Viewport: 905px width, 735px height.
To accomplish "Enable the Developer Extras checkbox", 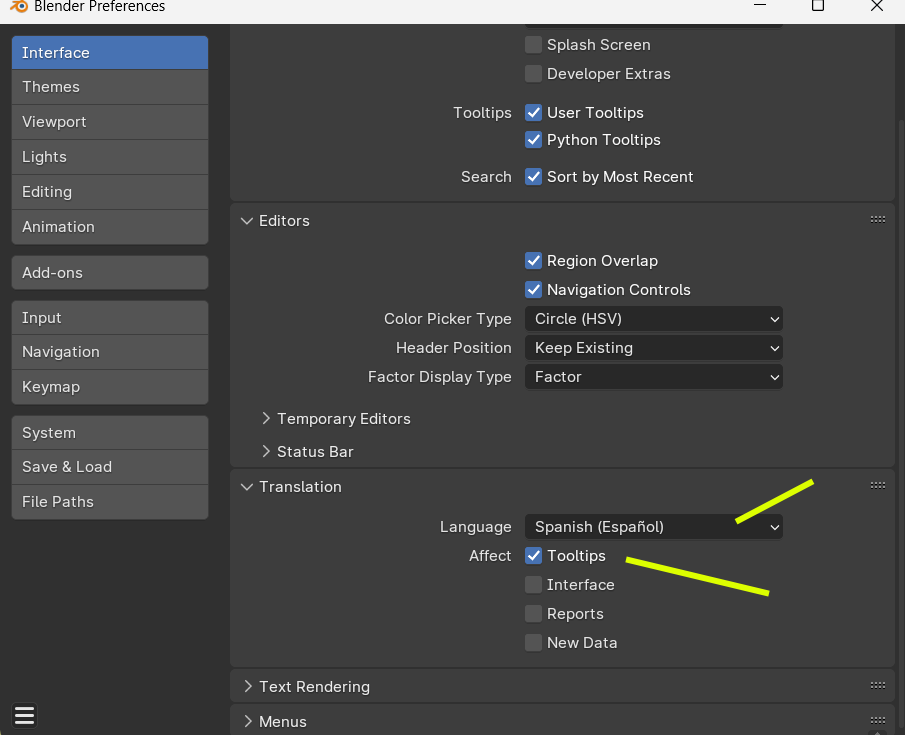I will [534, 74].
